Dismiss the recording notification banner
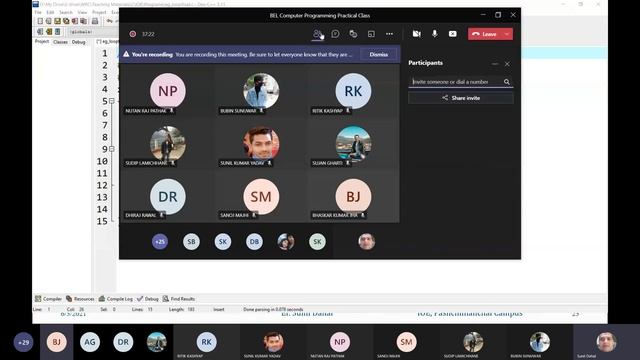The height and width of the screenshot is (360, 640). click(x=378, y=54)
